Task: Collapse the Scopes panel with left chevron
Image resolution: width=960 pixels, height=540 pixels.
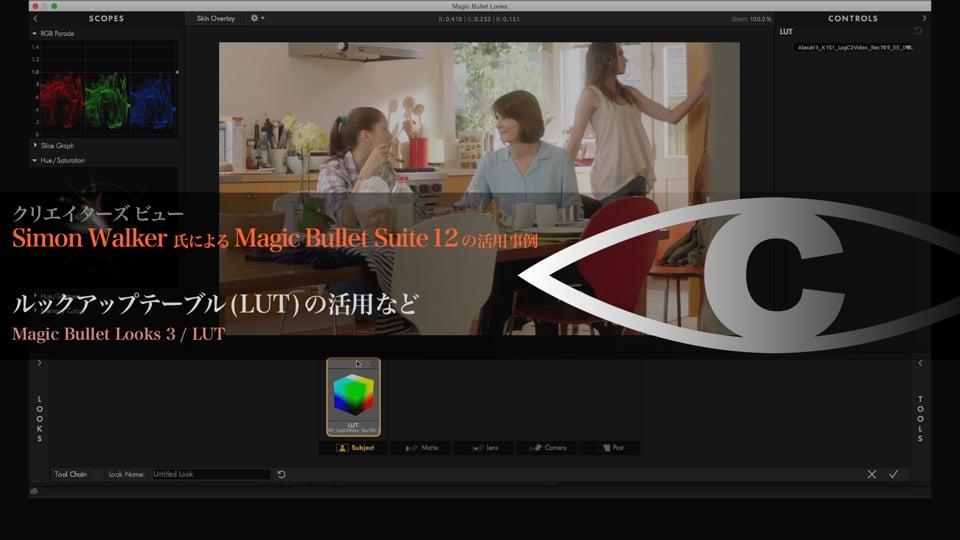Action: click(36, 19)
